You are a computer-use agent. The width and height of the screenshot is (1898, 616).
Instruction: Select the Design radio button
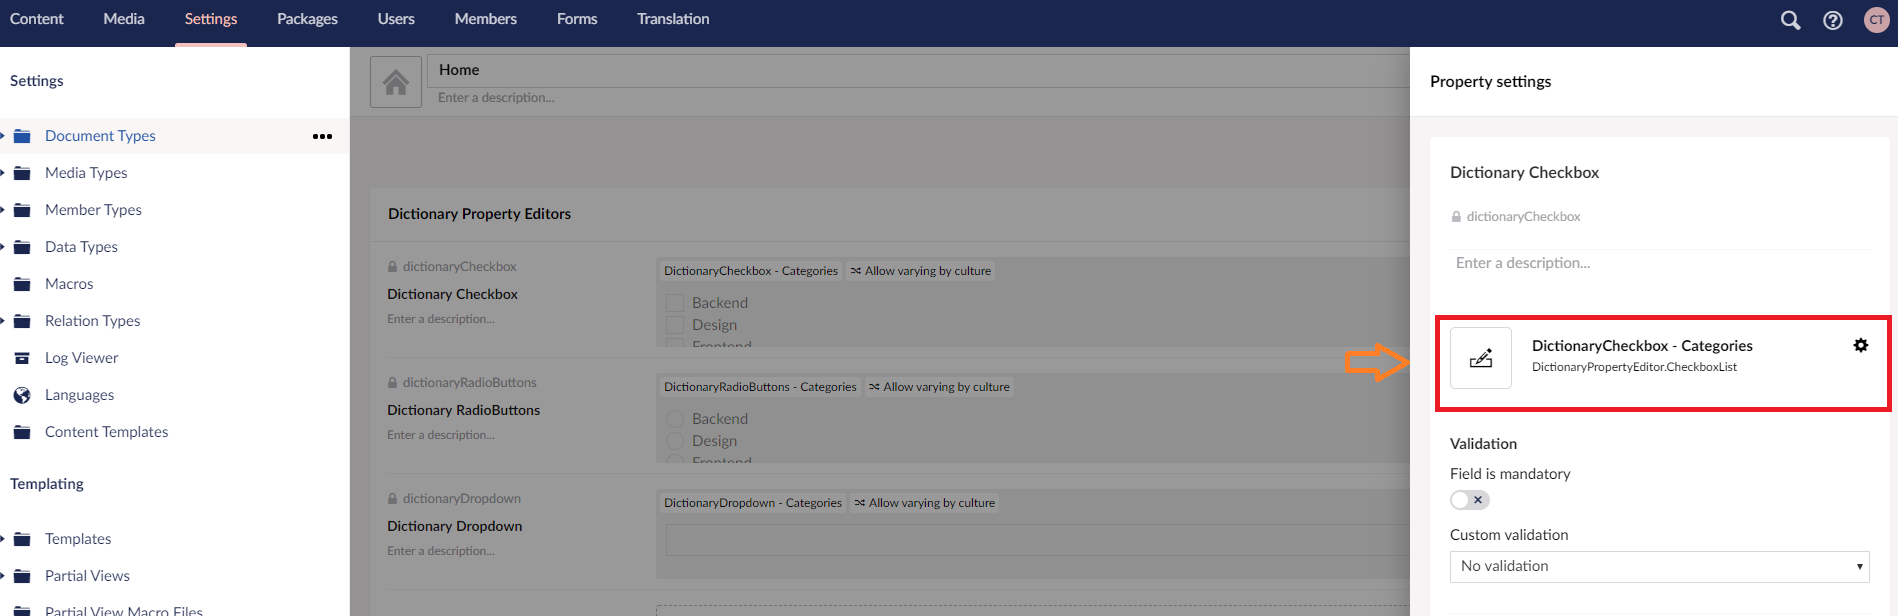pyautogui.click(x=675, y=441)
